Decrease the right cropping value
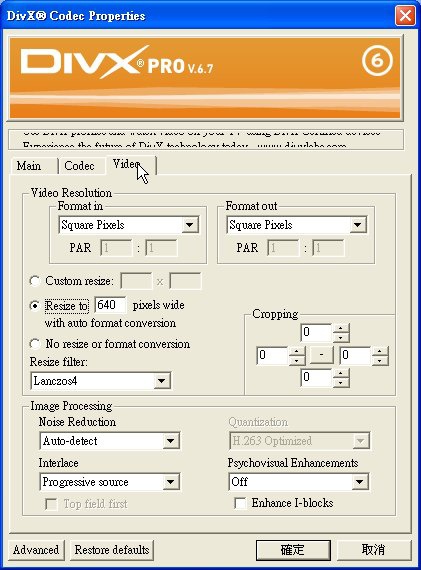Viewport: 421px width, 570px height. point(380,360)
